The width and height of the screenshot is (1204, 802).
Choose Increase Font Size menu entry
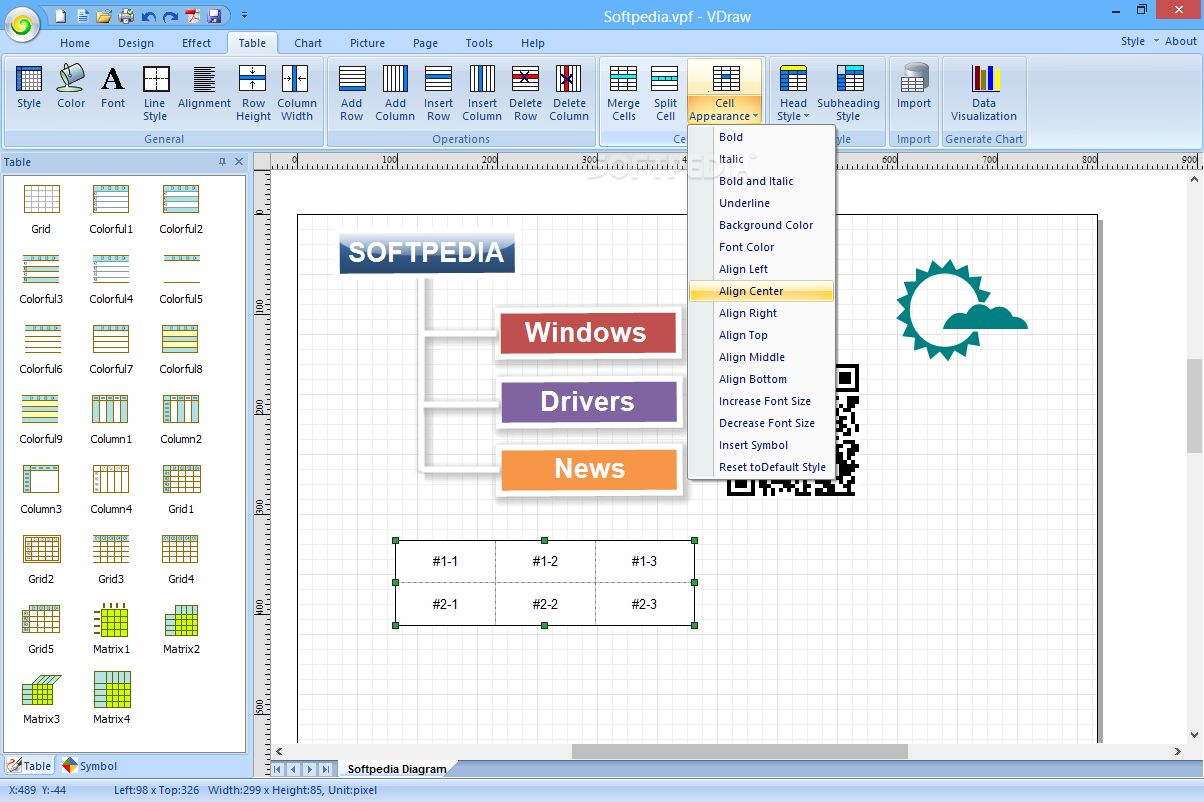(x=761, y=401)
